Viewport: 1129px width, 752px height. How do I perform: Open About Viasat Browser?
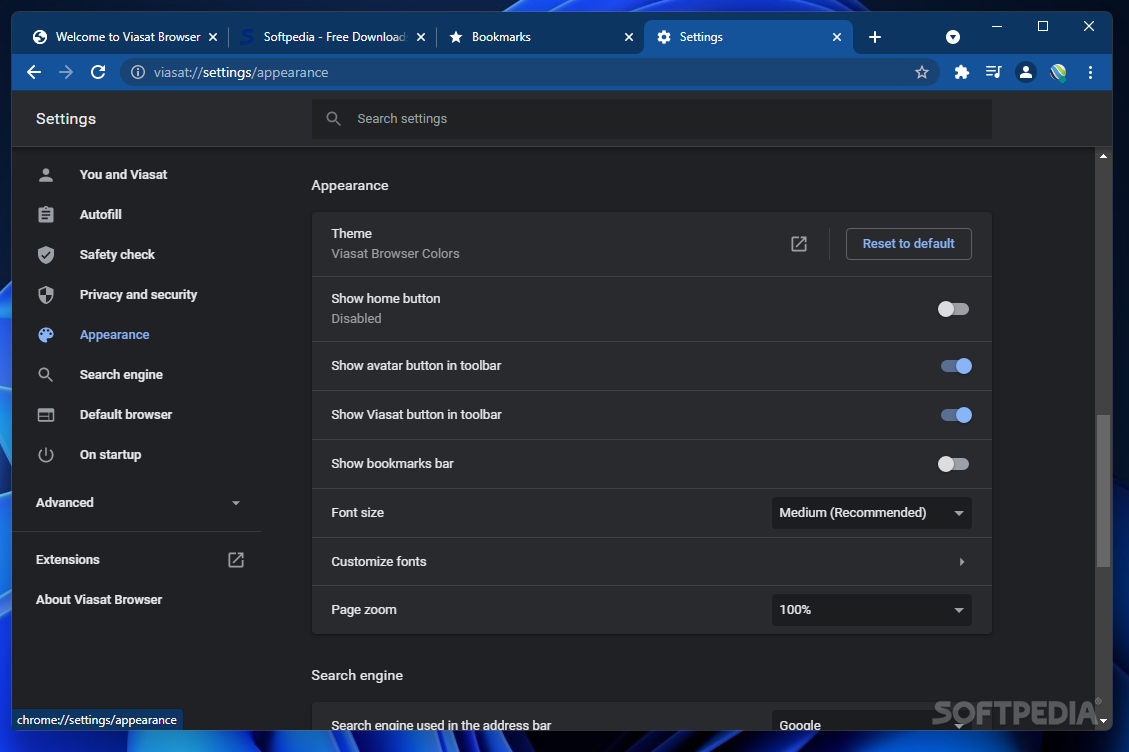point(99,599)
